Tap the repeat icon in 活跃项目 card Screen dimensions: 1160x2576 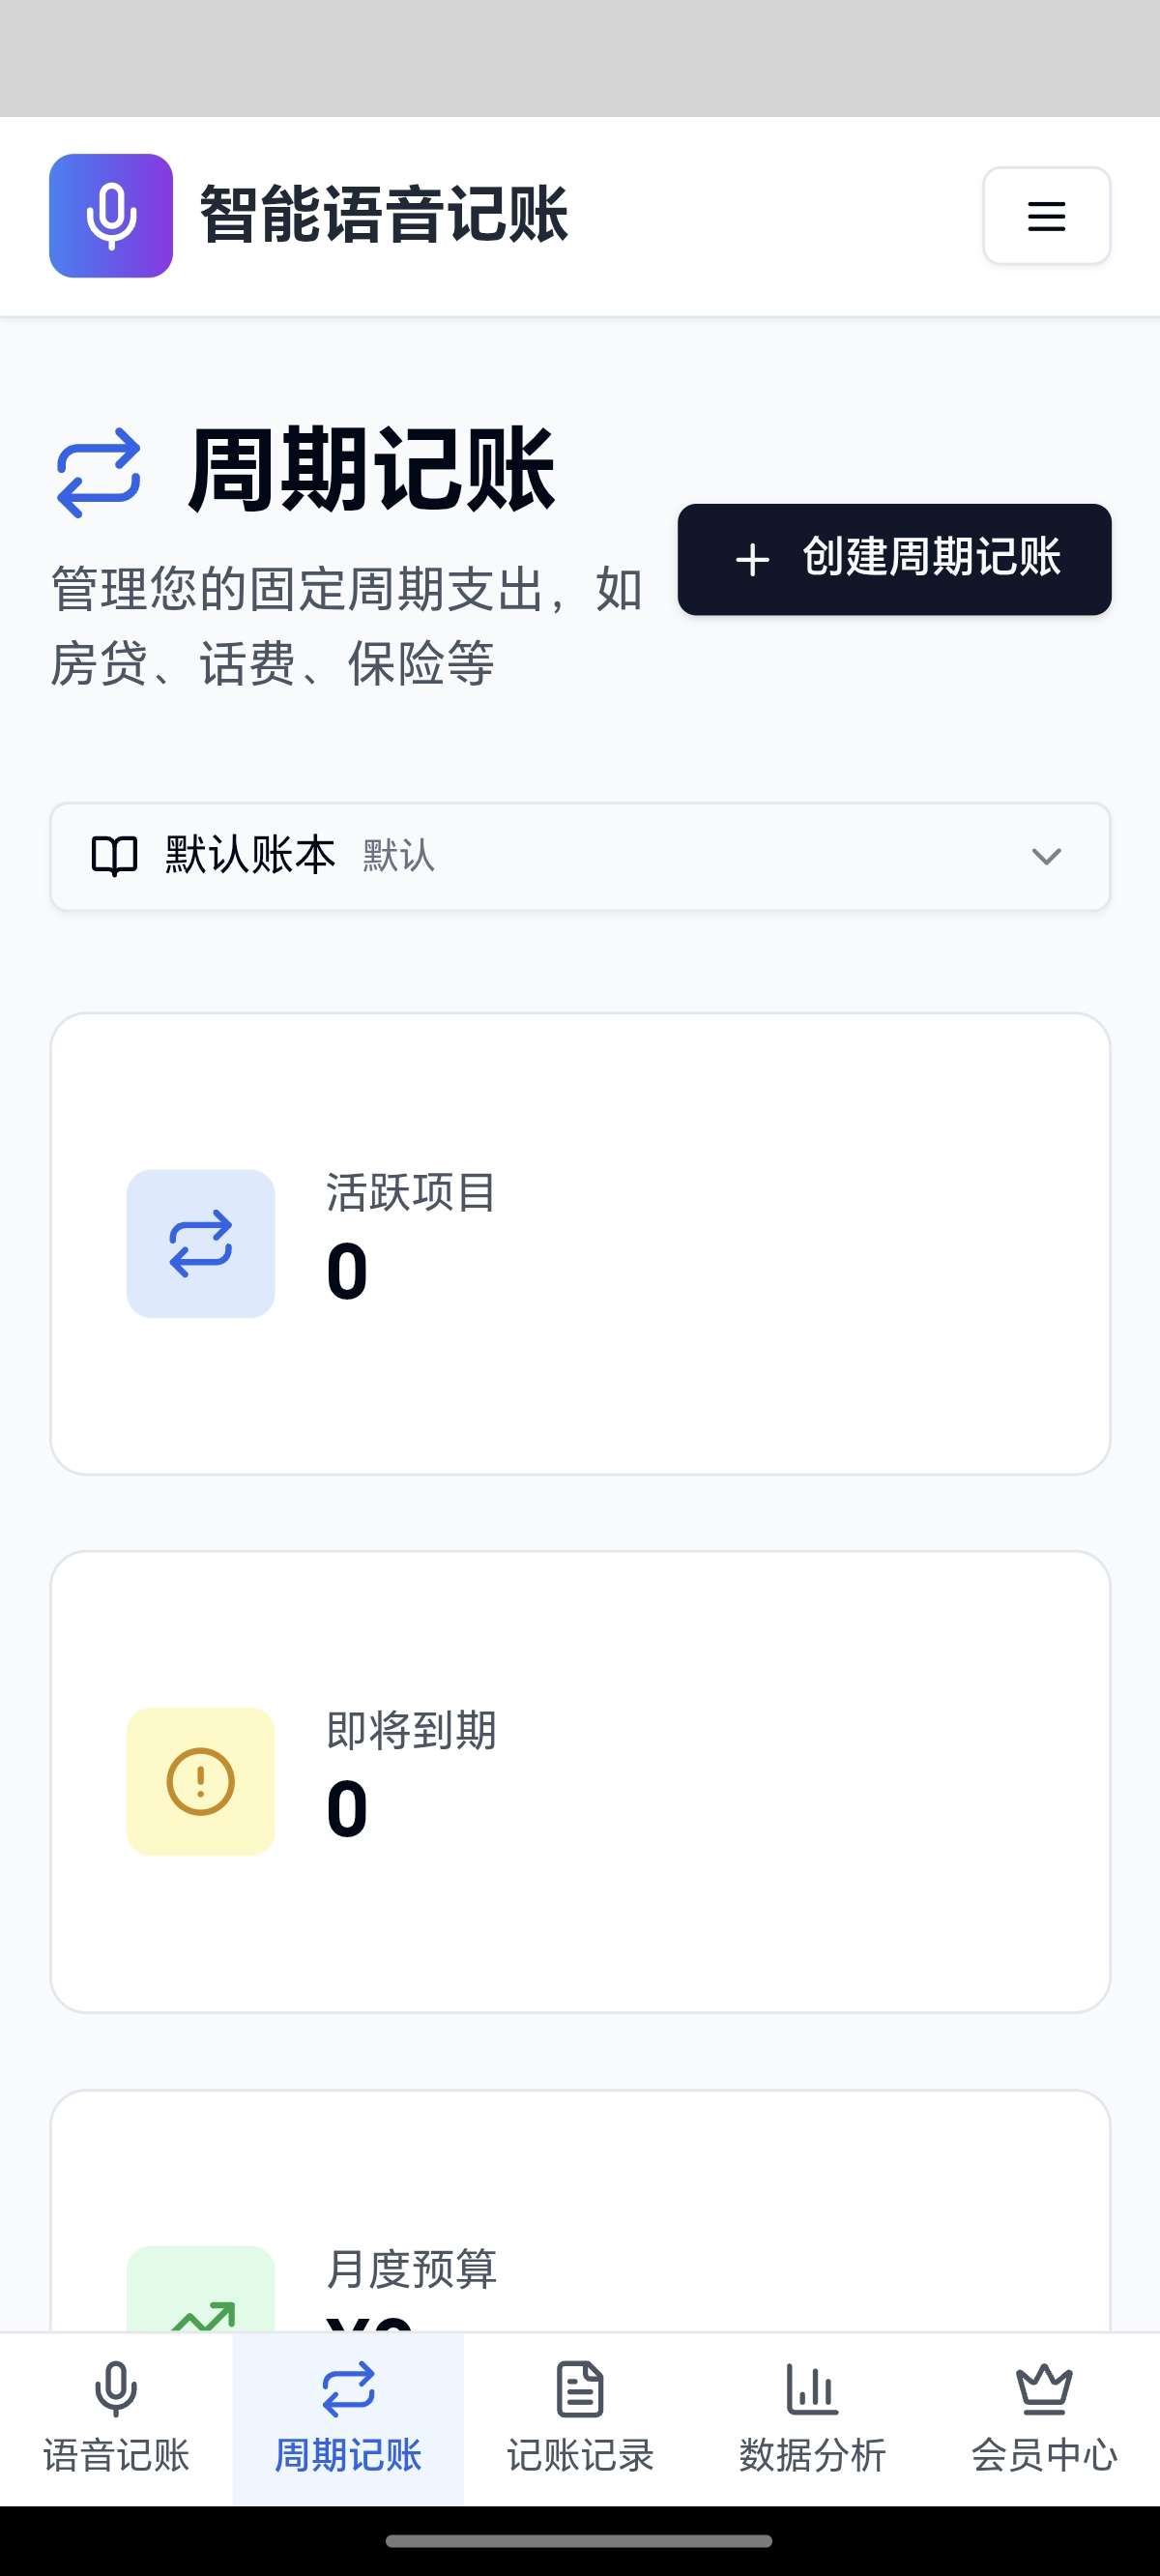201,1244
